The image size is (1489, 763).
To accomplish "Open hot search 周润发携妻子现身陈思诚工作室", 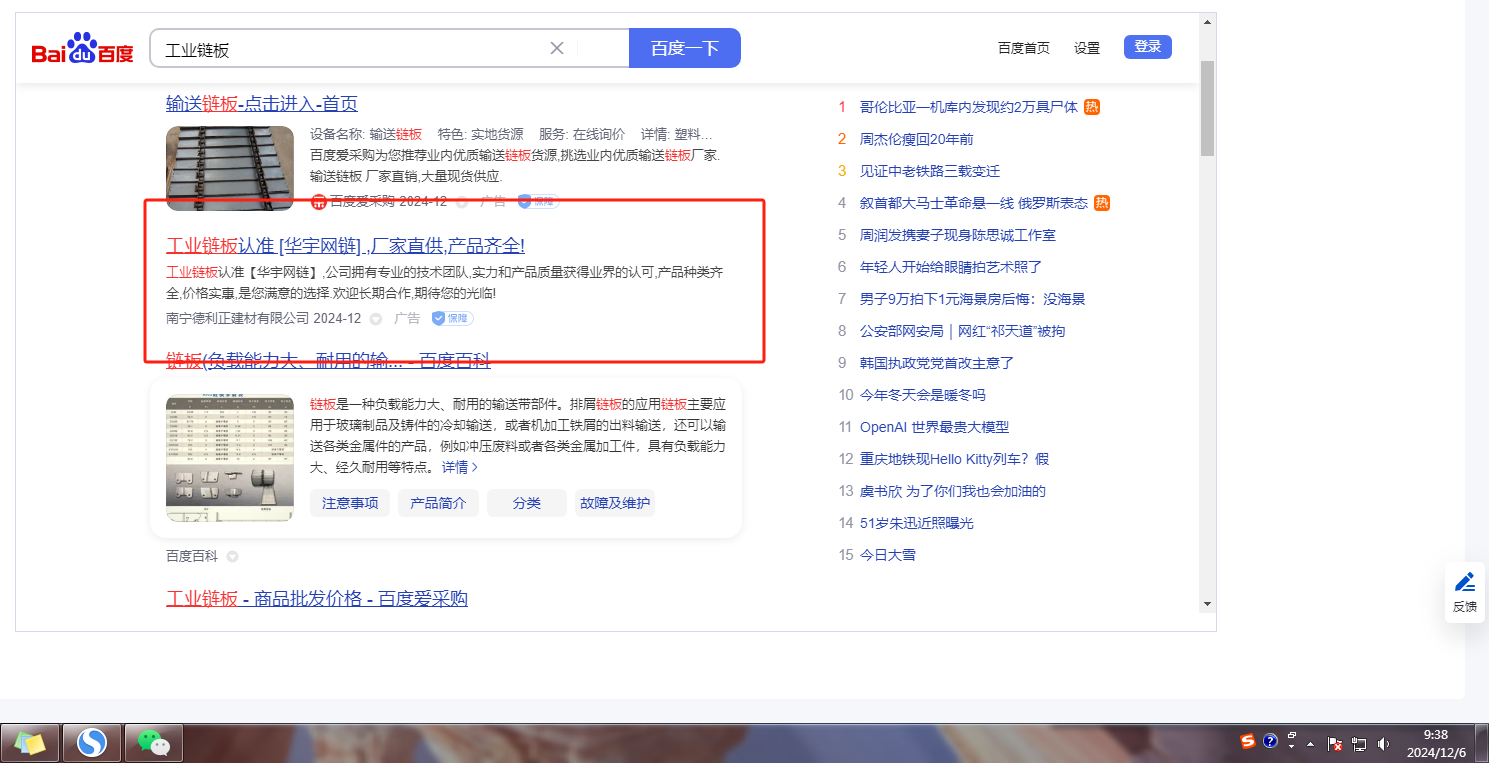I will pos(958,235).
